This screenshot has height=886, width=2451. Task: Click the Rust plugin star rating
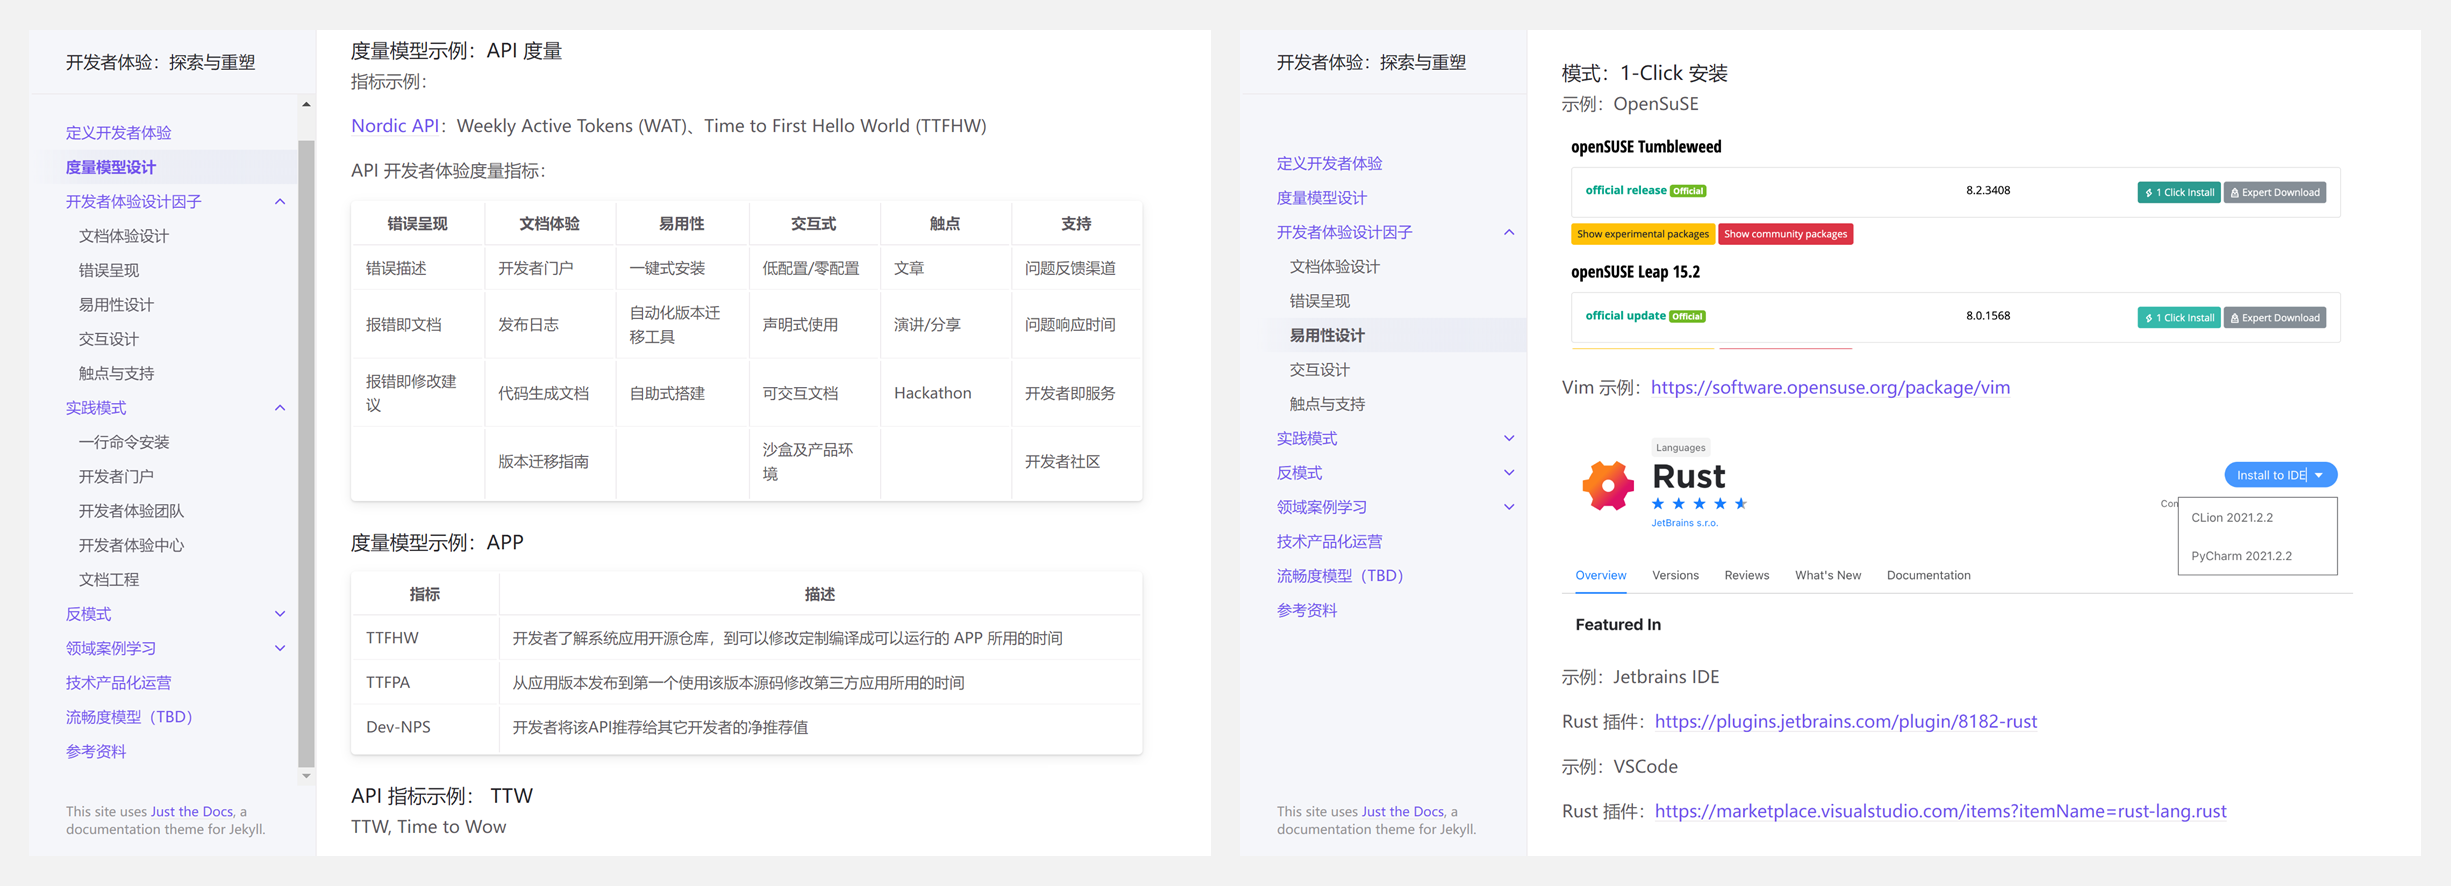(x=1698, y=504)
